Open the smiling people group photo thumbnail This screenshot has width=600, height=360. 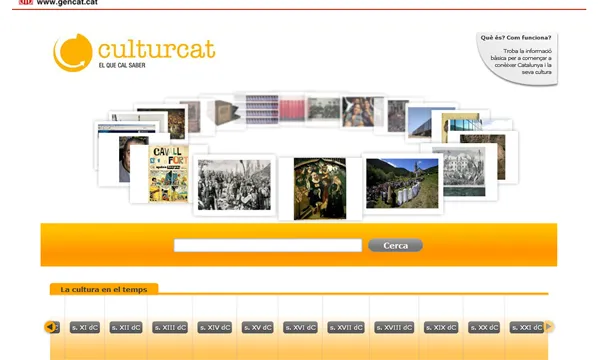click(x=358, y=112)
